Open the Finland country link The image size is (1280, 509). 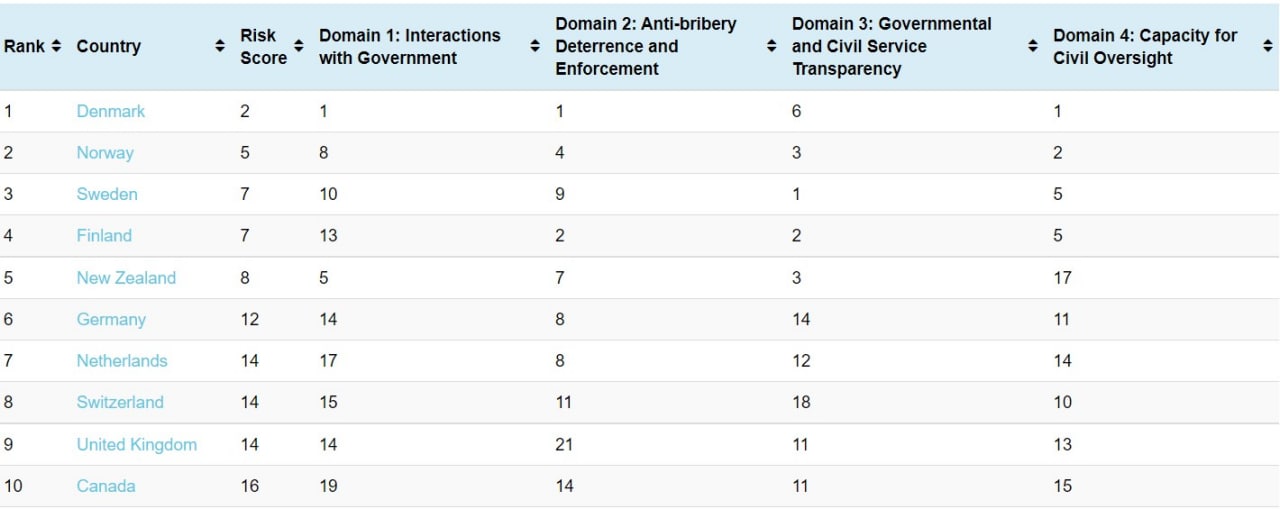coord(104,236)
